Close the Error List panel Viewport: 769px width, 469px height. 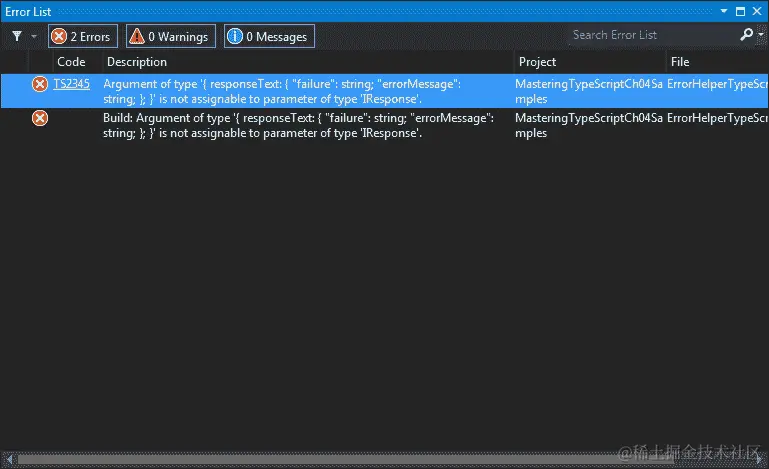(x=757, y=11)
